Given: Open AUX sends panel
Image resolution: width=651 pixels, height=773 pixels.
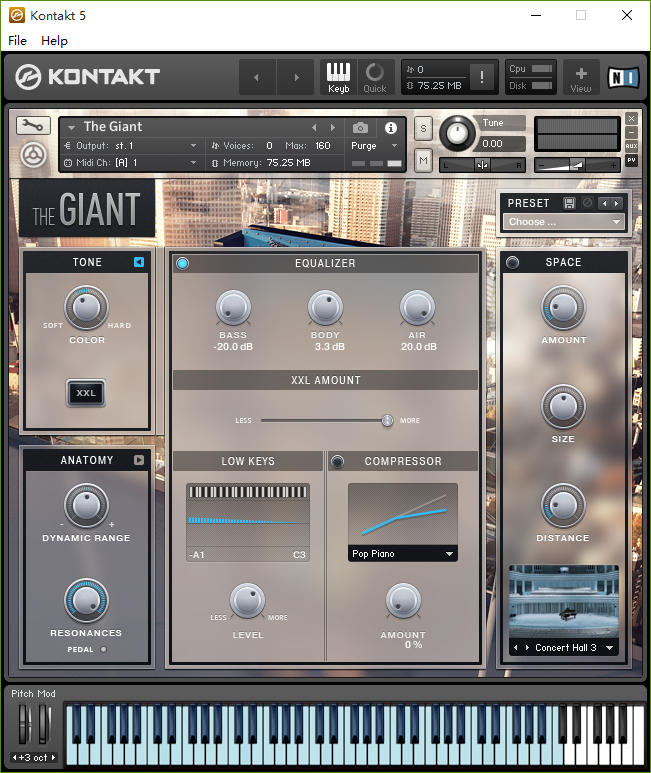Looking at the screenshot, I should click(631, 146).
